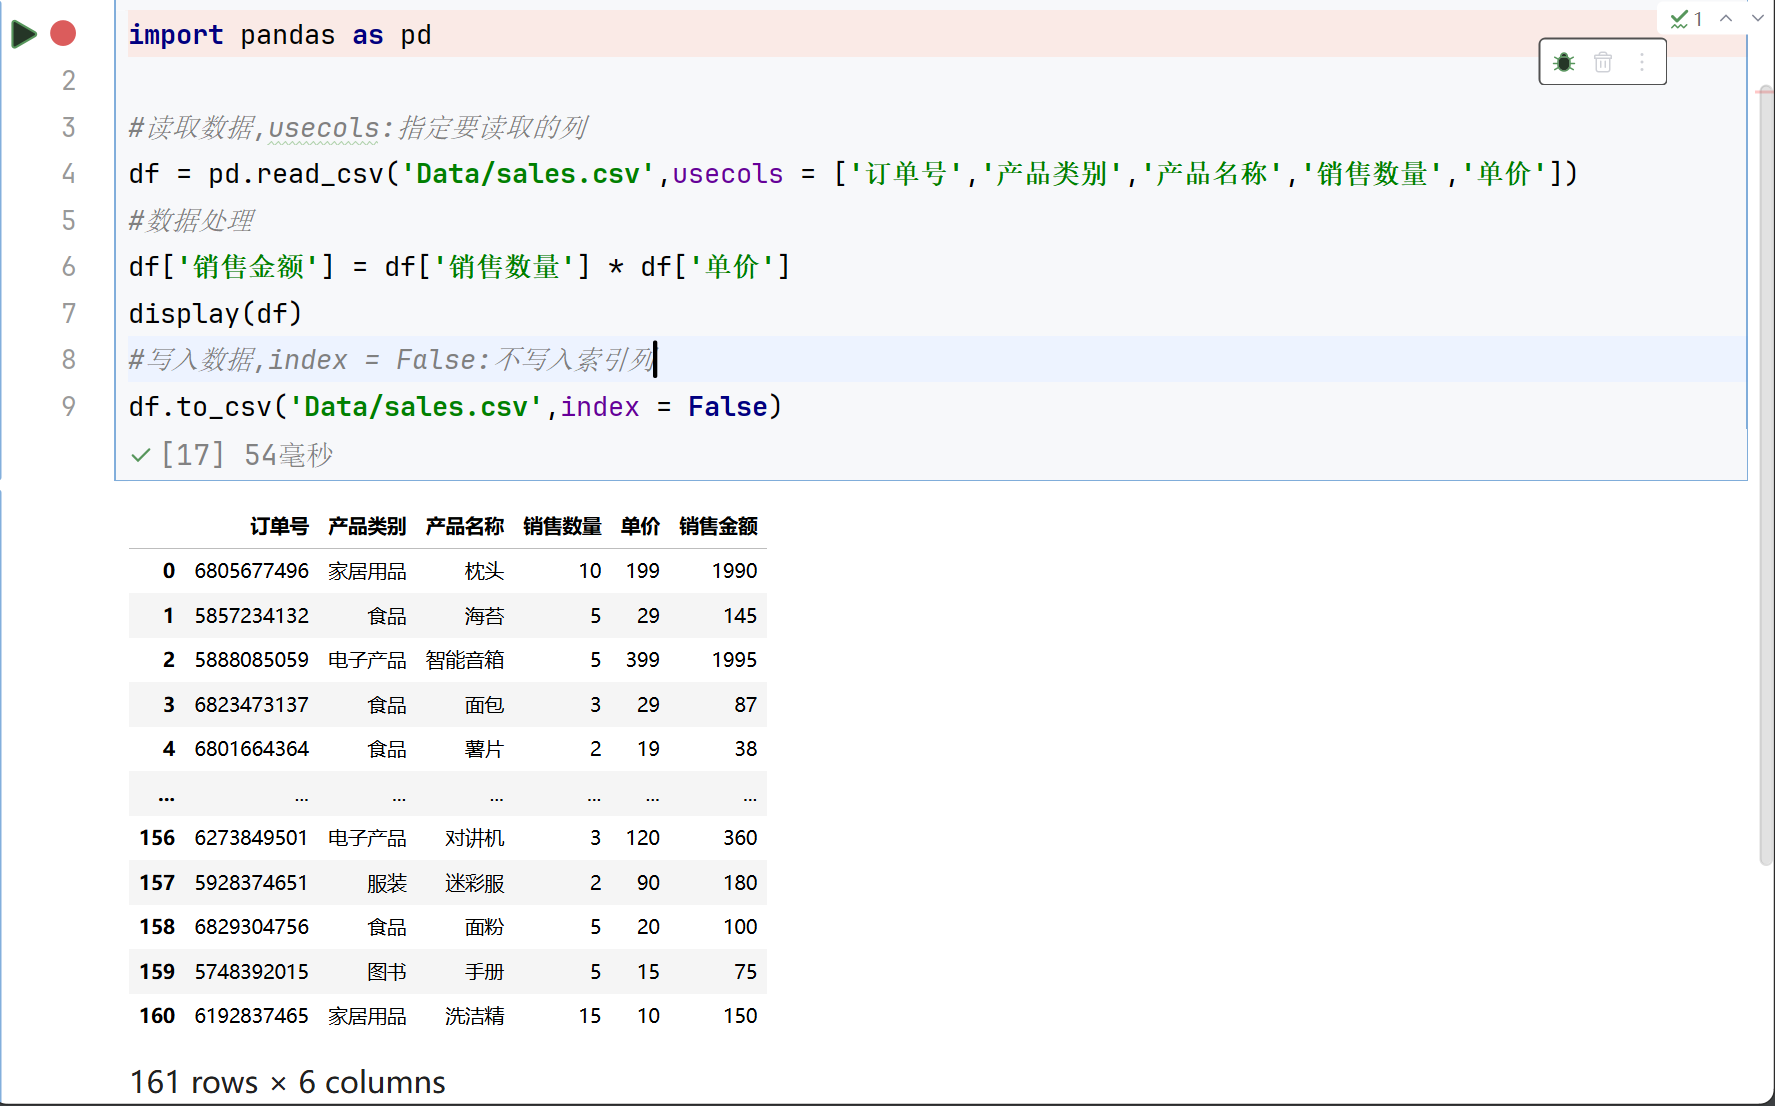Click the unit price cell '399'

click(643, 660)
